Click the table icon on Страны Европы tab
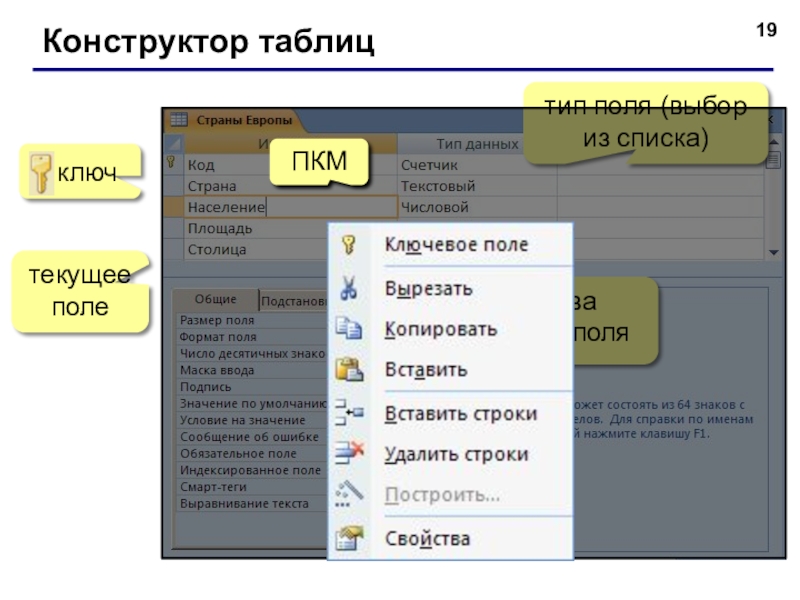Image resolution: width=800 pixels, height=600 pixels. pyautogui.click(x=179, y=120)
